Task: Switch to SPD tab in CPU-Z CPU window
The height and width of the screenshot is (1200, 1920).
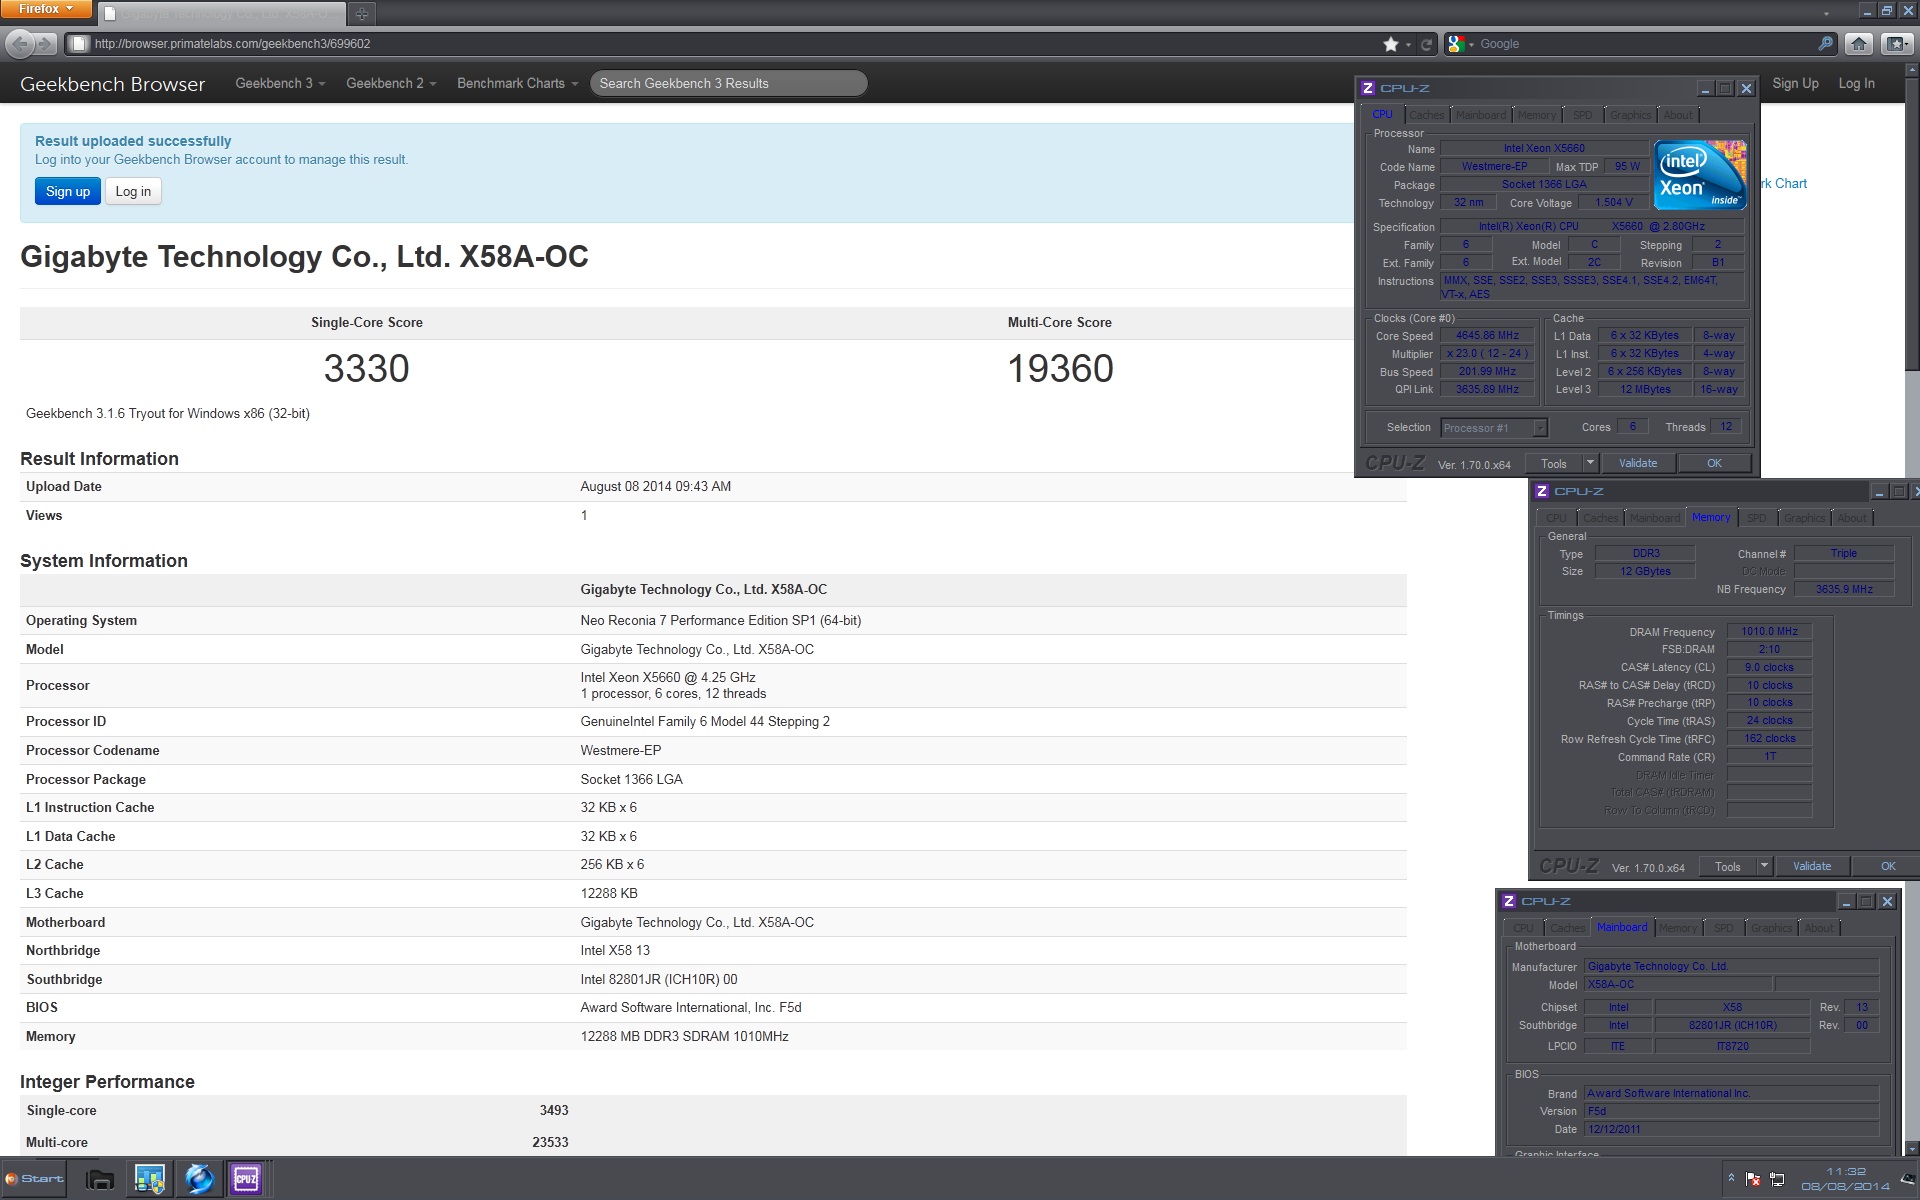Action: point(1583,115)
